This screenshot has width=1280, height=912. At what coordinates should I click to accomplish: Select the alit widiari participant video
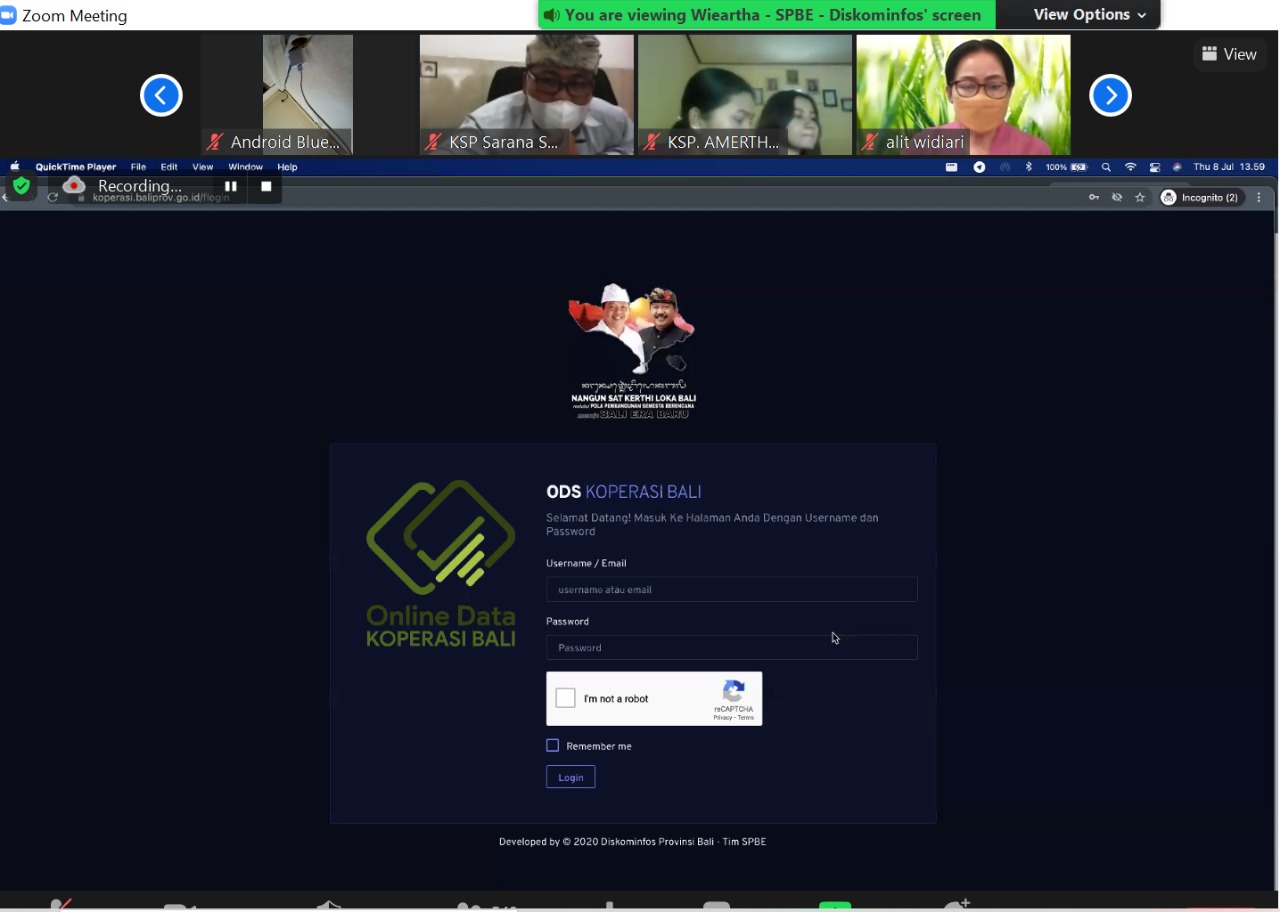(963, 95)
